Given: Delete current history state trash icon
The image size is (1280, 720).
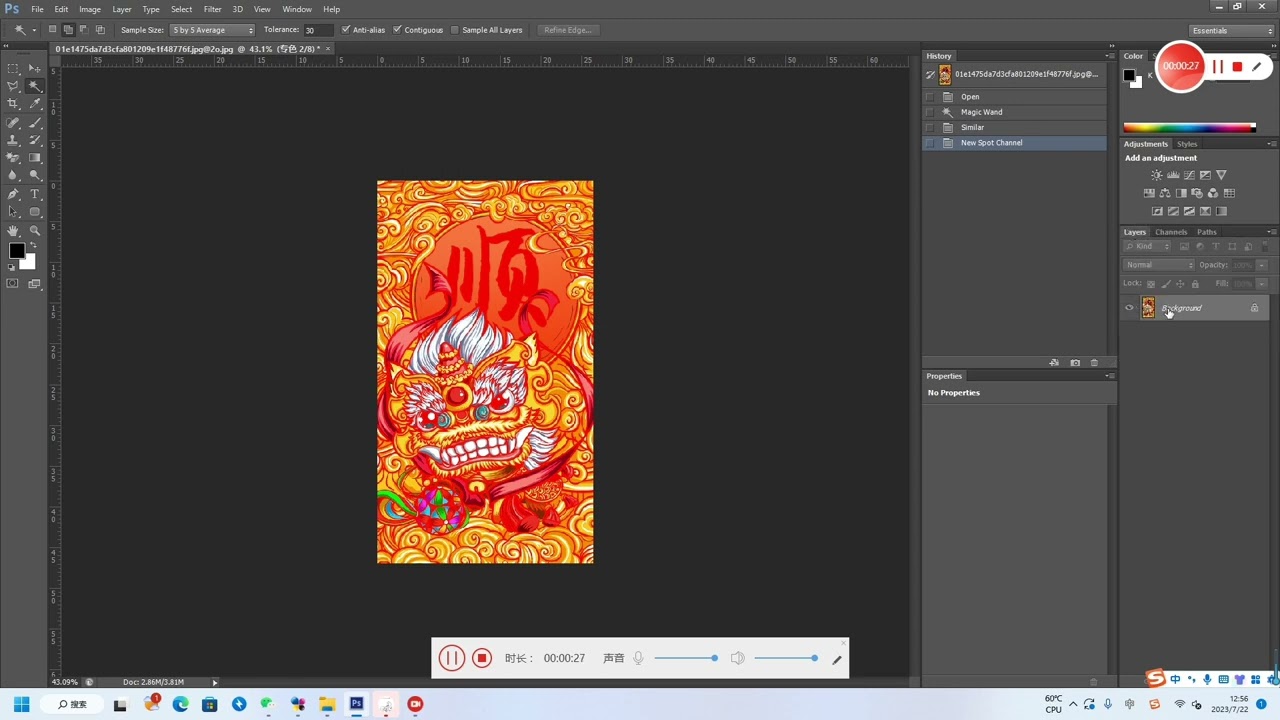Looking at the screenshot, I should [1094, 363].
